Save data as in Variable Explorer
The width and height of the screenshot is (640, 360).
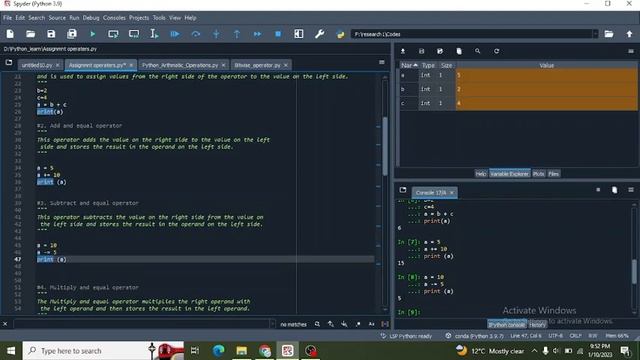pyautogui.click(x=440, y=51)
